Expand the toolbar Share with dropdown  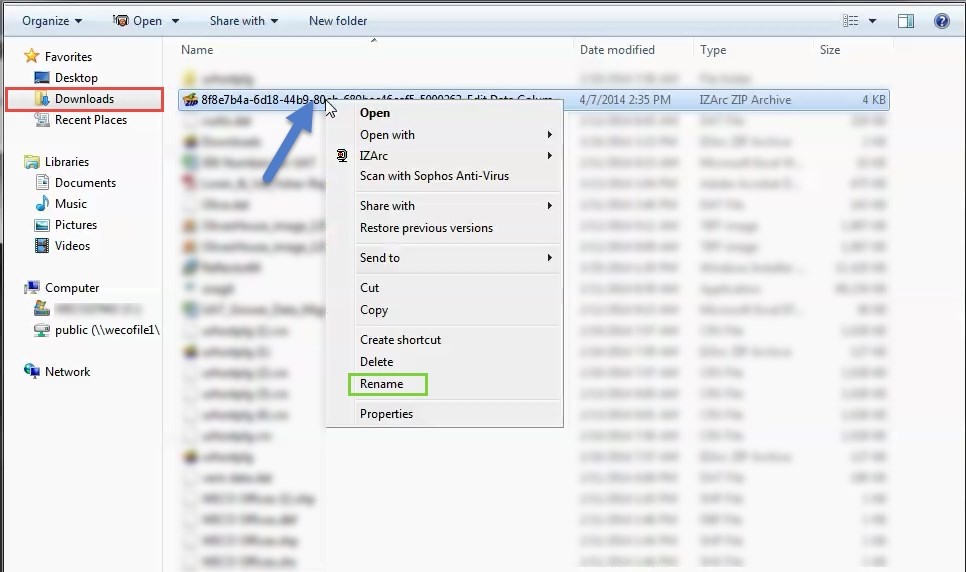pyautogui.click(x=244, y=21)
